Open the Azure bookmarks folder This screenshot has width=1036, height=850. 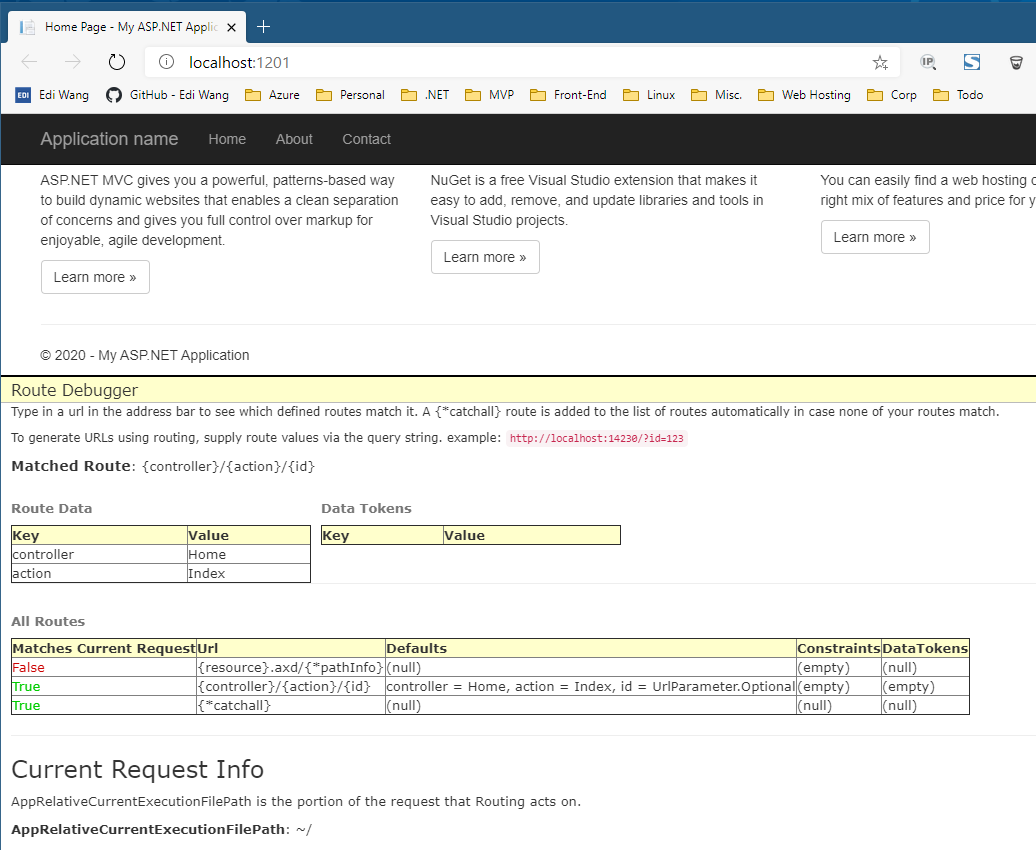[x=272, y=95]
